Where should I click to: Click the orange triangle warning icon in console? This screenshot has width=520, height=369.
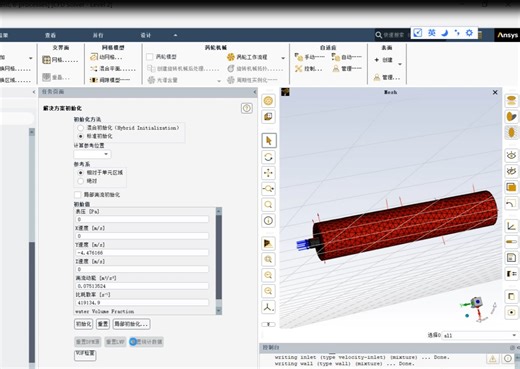(493, 359)
